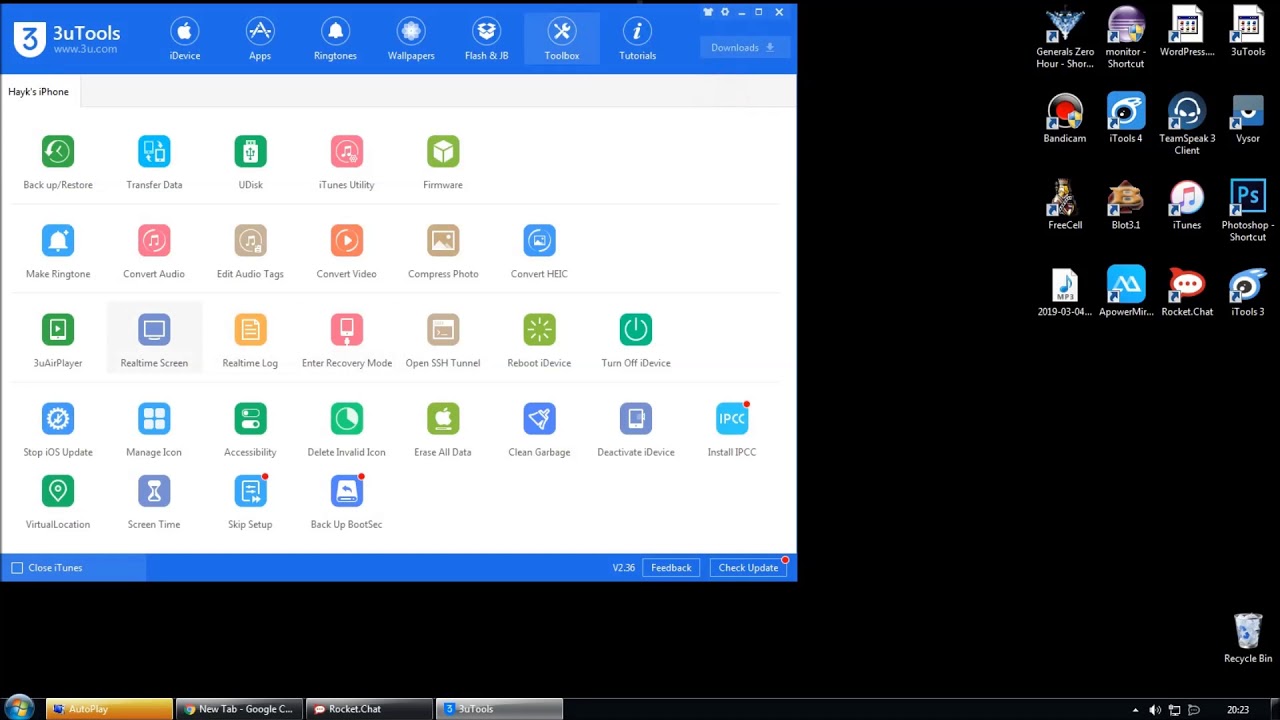The height and width of the screenshot is (720, 1280).
Task: Run Delete Invalid Icon
Action: (346, 430)
